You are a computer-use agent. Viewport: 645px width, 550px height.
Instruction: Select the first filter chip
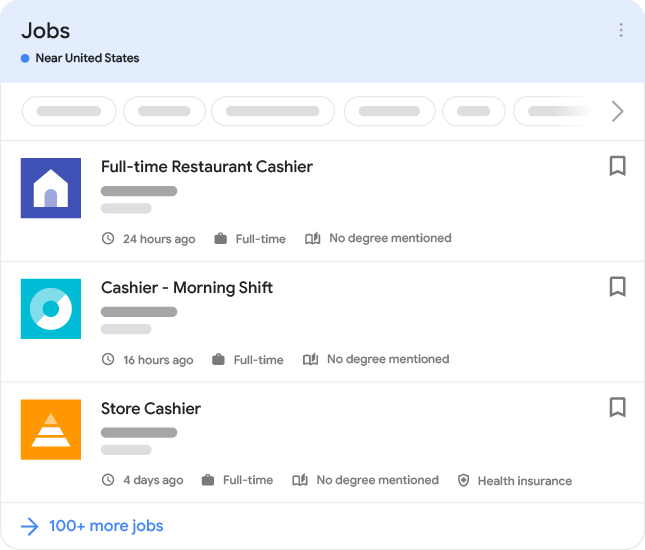coord(69,111)
